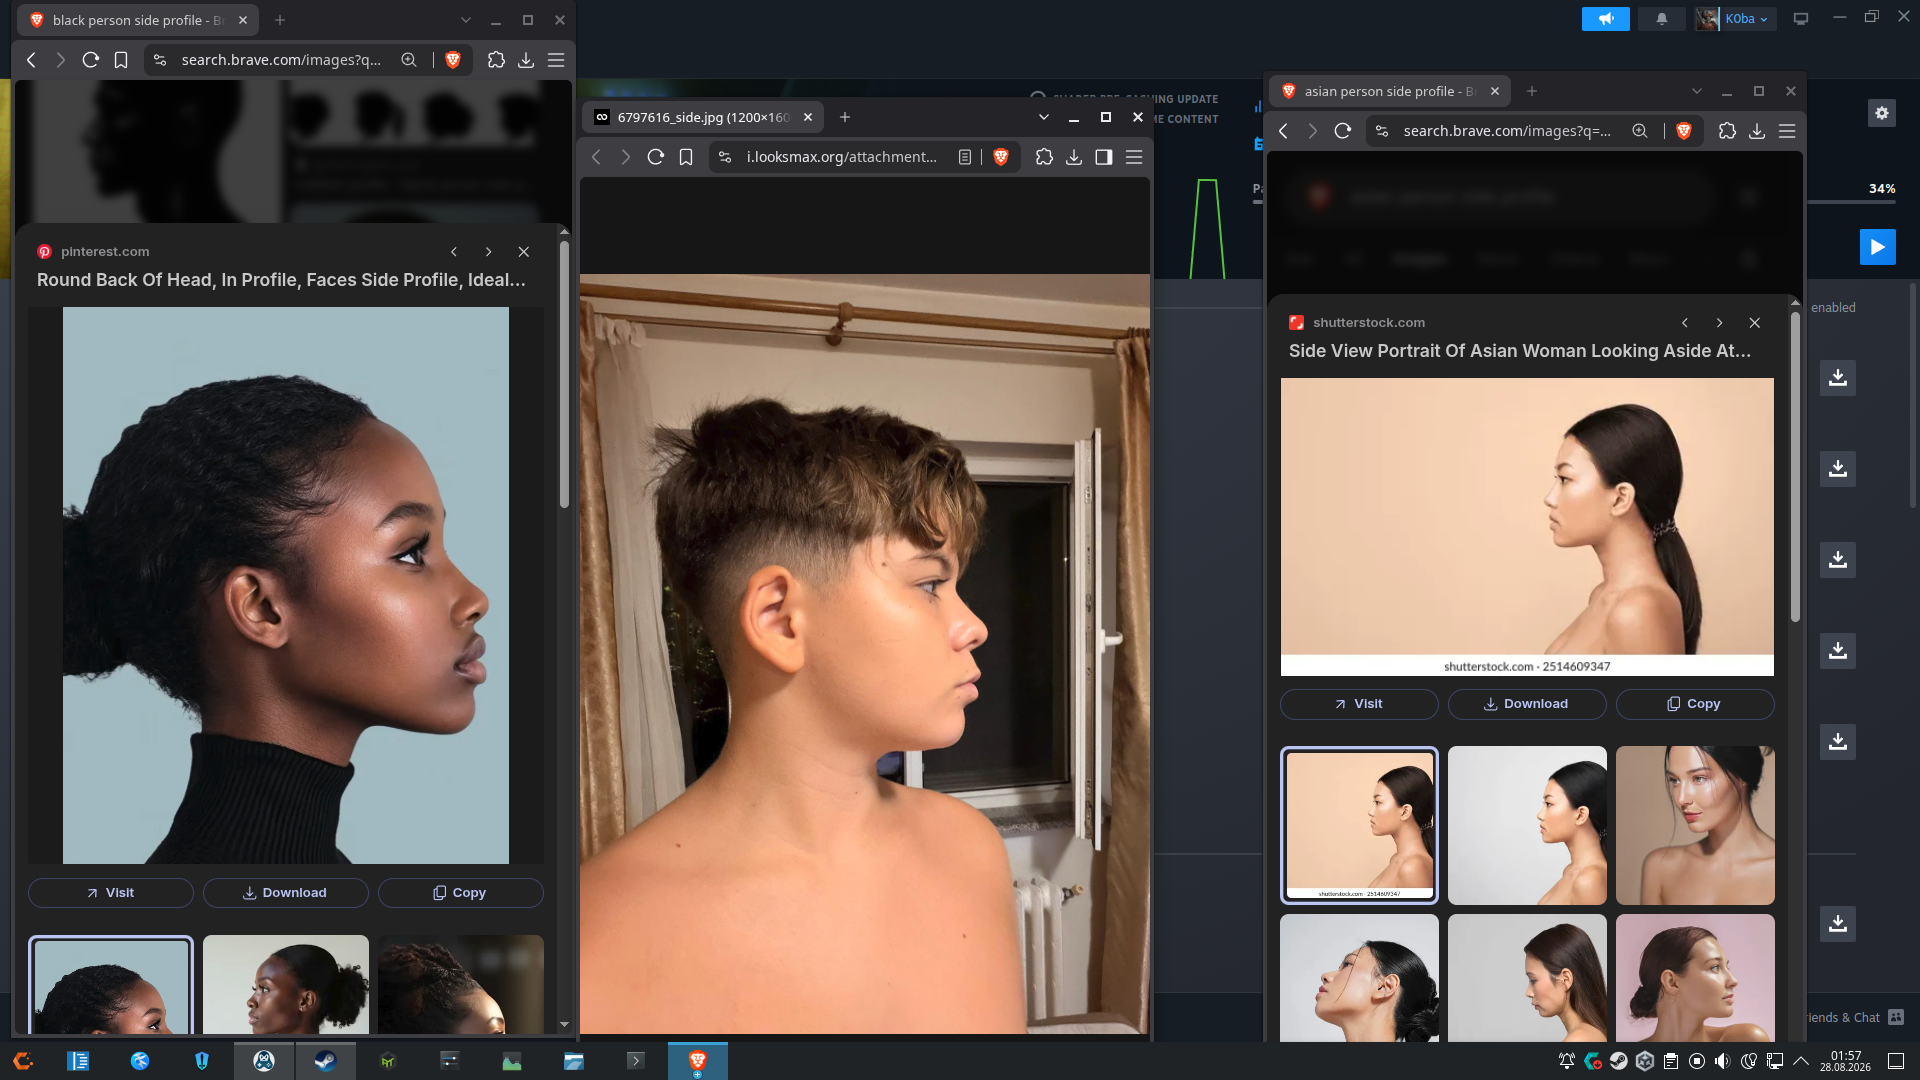Bookmark the looksmax.org image page
Viewport: 1920px width, 1080px height.
(x=686, y=157)
